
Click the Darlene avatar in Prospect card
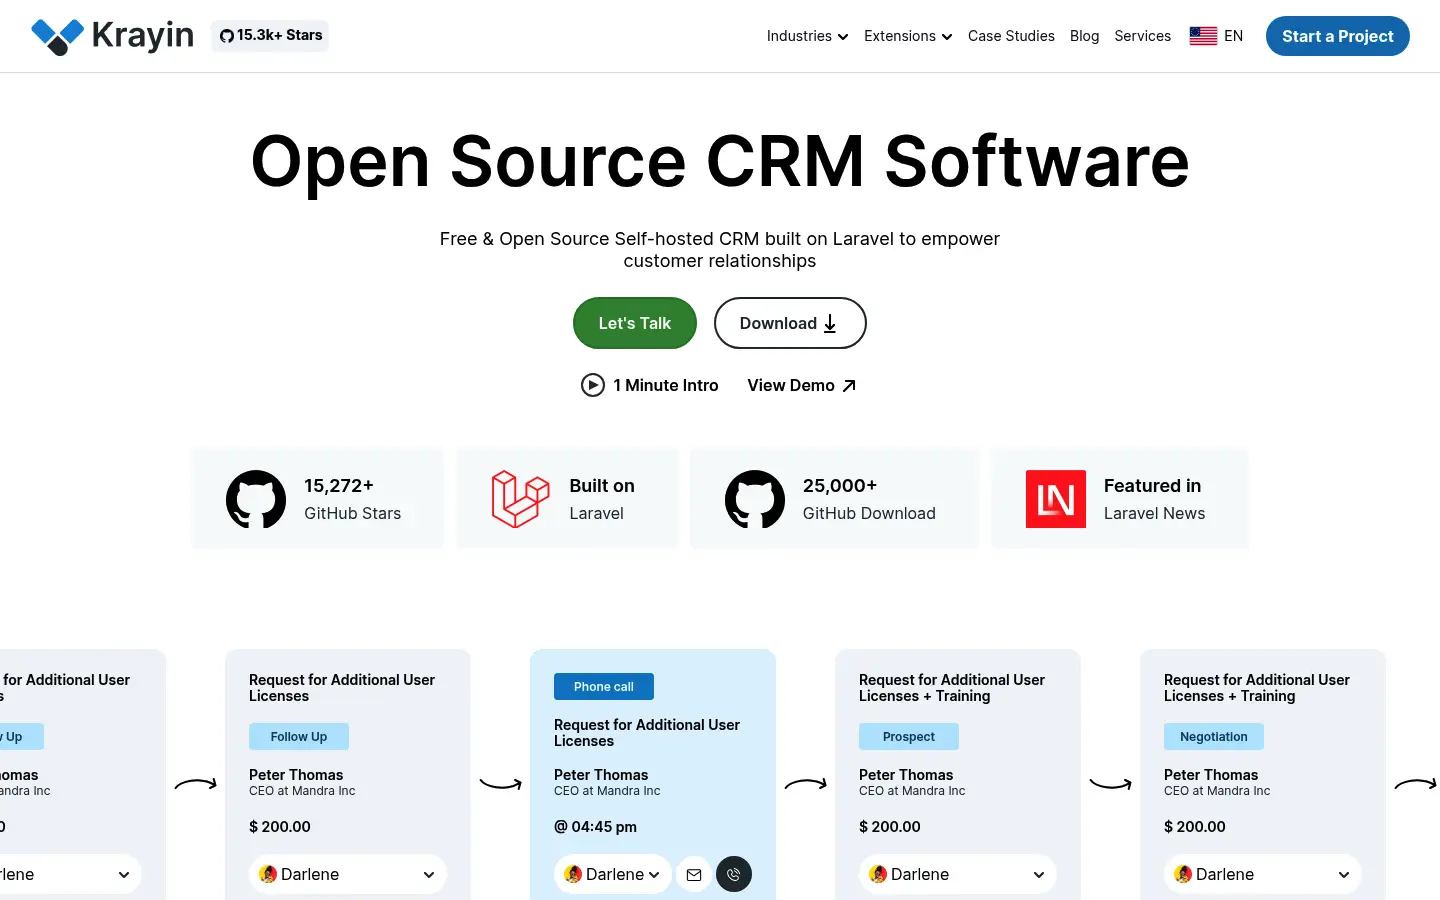coord(878,874)
